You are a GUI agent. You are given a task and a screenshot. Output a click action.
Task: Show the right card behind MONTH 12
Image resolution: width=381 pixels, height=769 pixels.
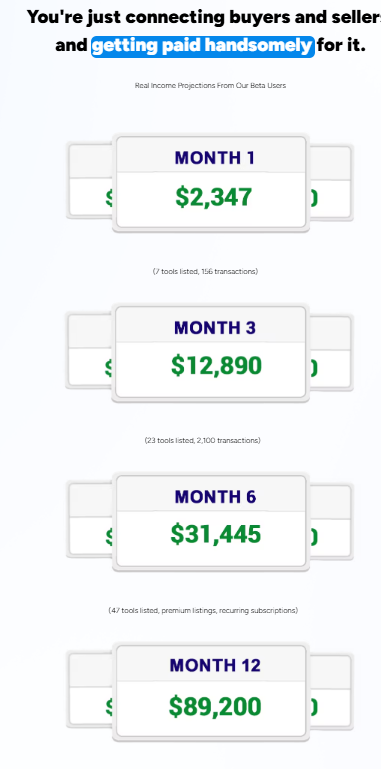[331, 691]
